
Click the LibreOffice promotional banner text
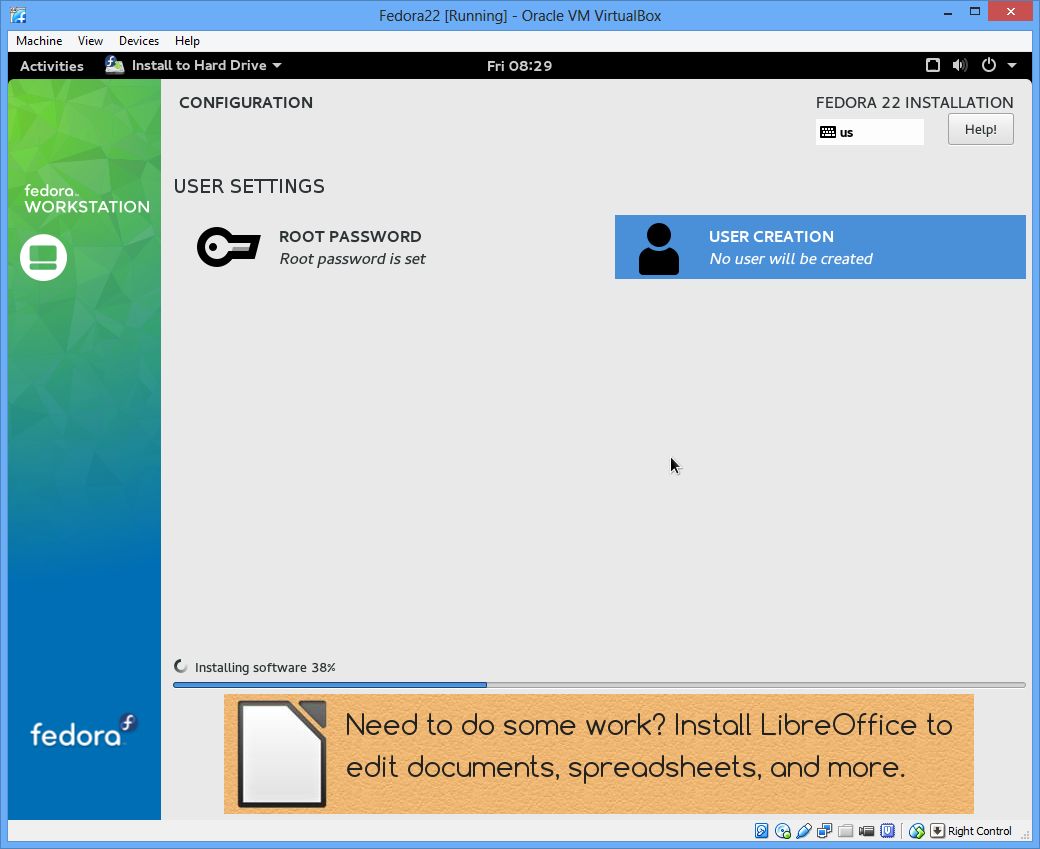[x=649, y=746]
